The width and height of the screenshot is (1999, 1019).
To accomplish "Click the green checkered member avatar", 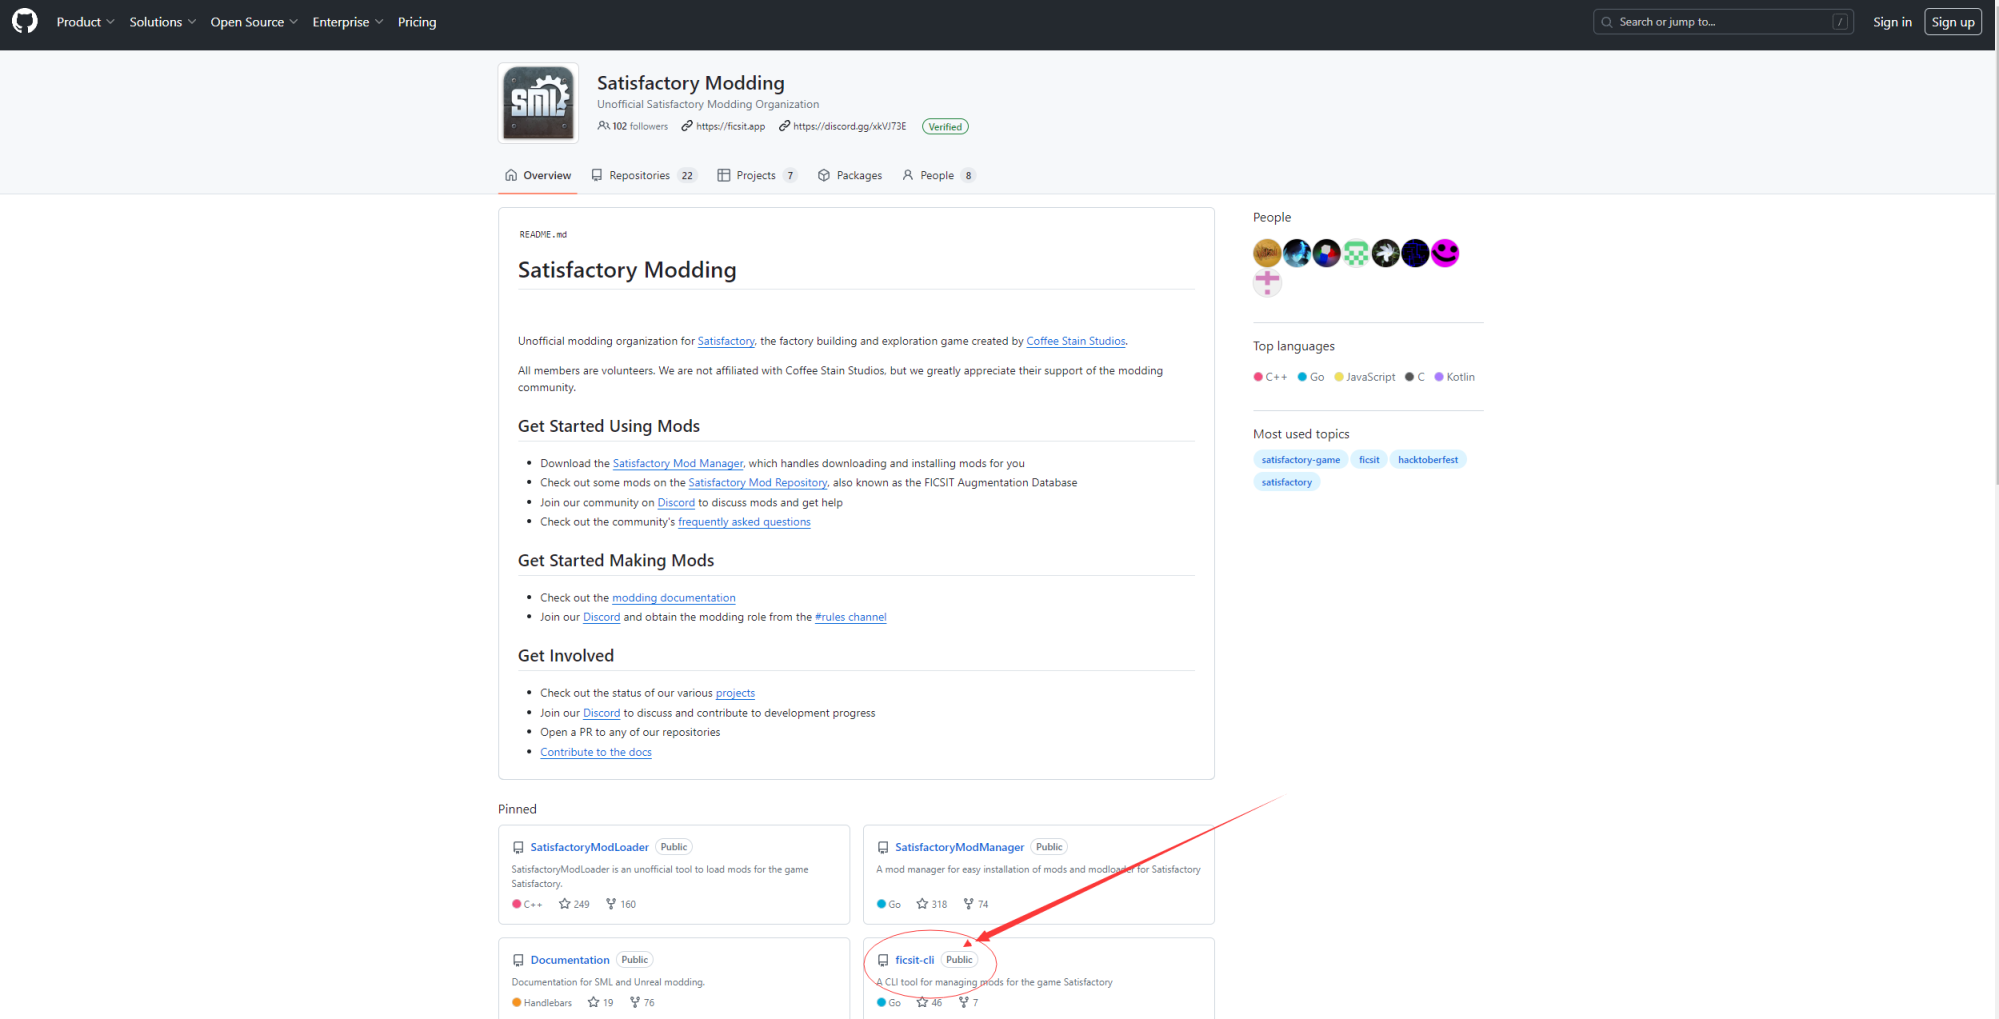I will 1356,253.
